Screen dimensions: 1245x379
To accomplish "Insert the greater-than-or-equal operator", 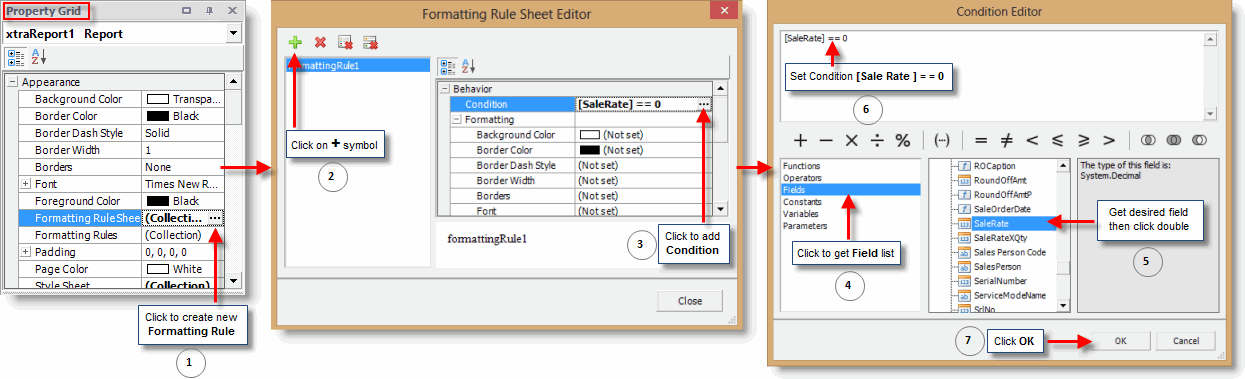I will click(x=1083, y=139).
